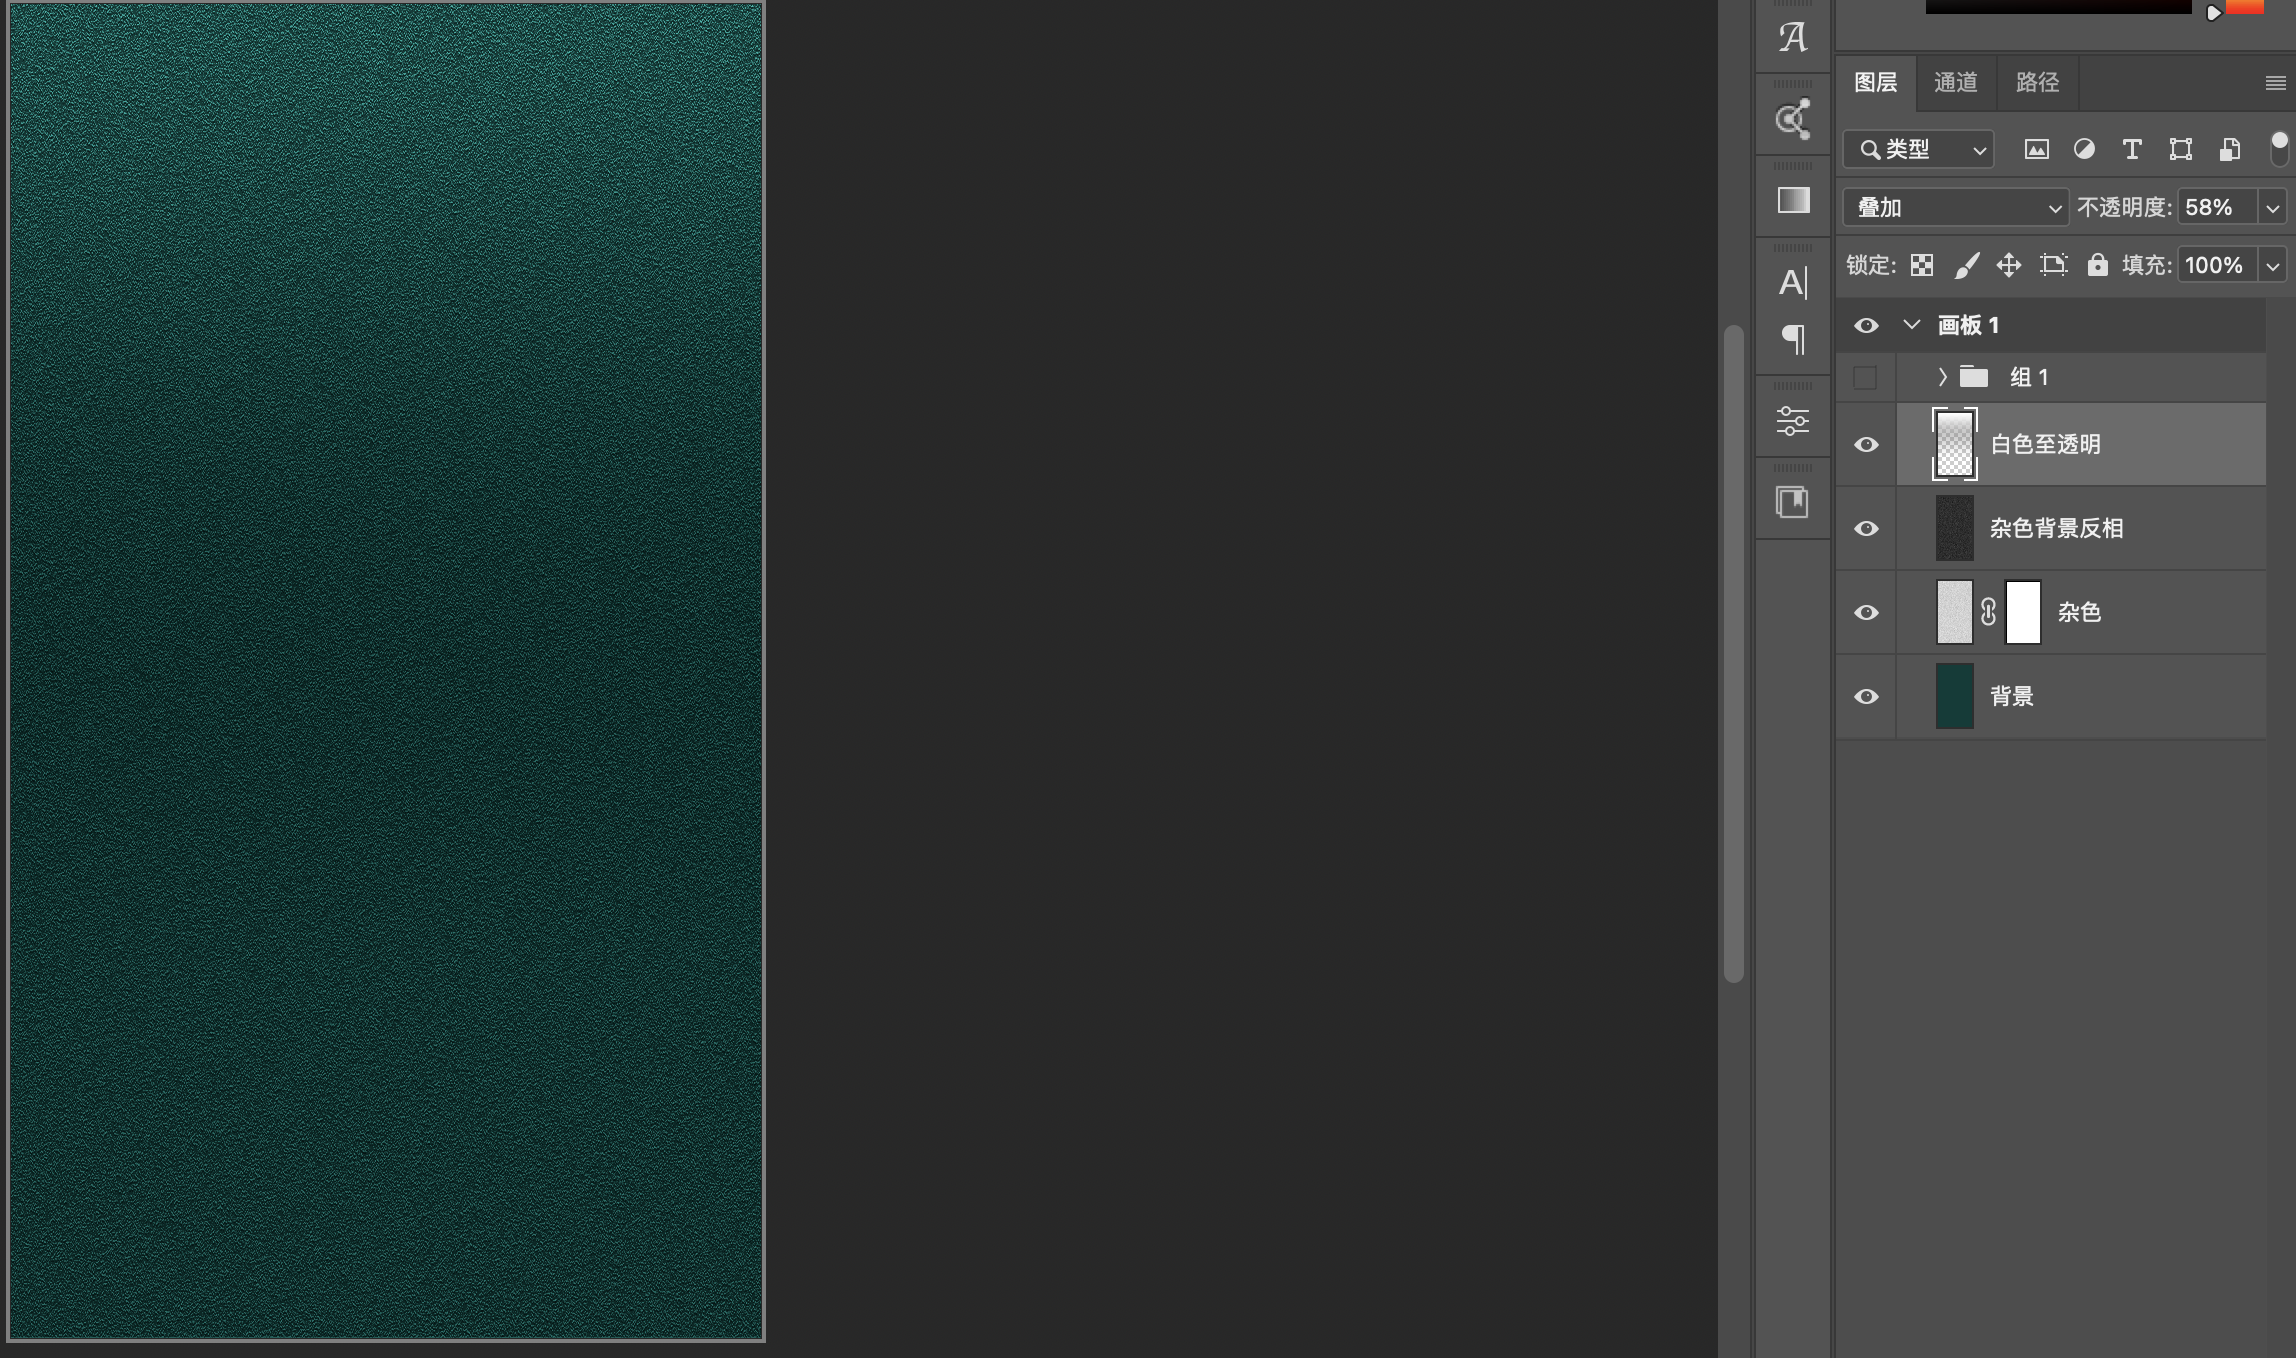2296x1358 pixels.
Task: Click the fill 100% input field
Action: [2215, 265]
